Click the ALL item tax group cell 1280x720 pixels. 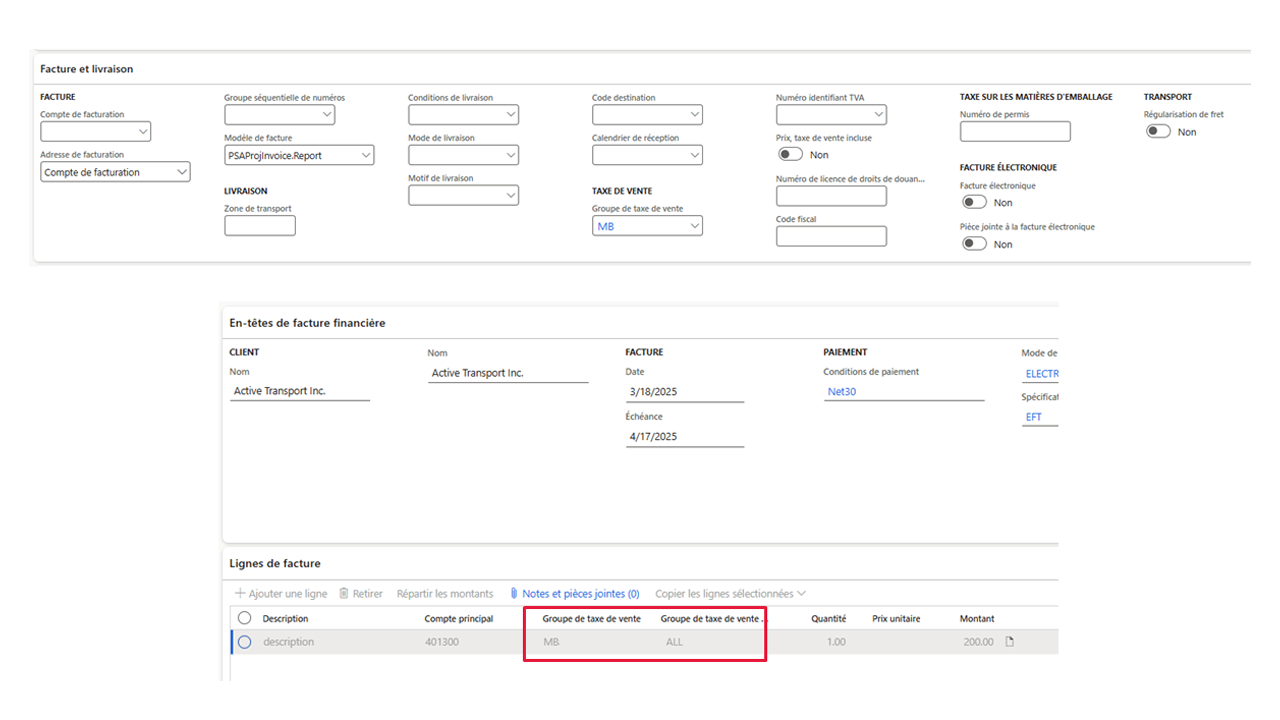click(x=674, y=642)
